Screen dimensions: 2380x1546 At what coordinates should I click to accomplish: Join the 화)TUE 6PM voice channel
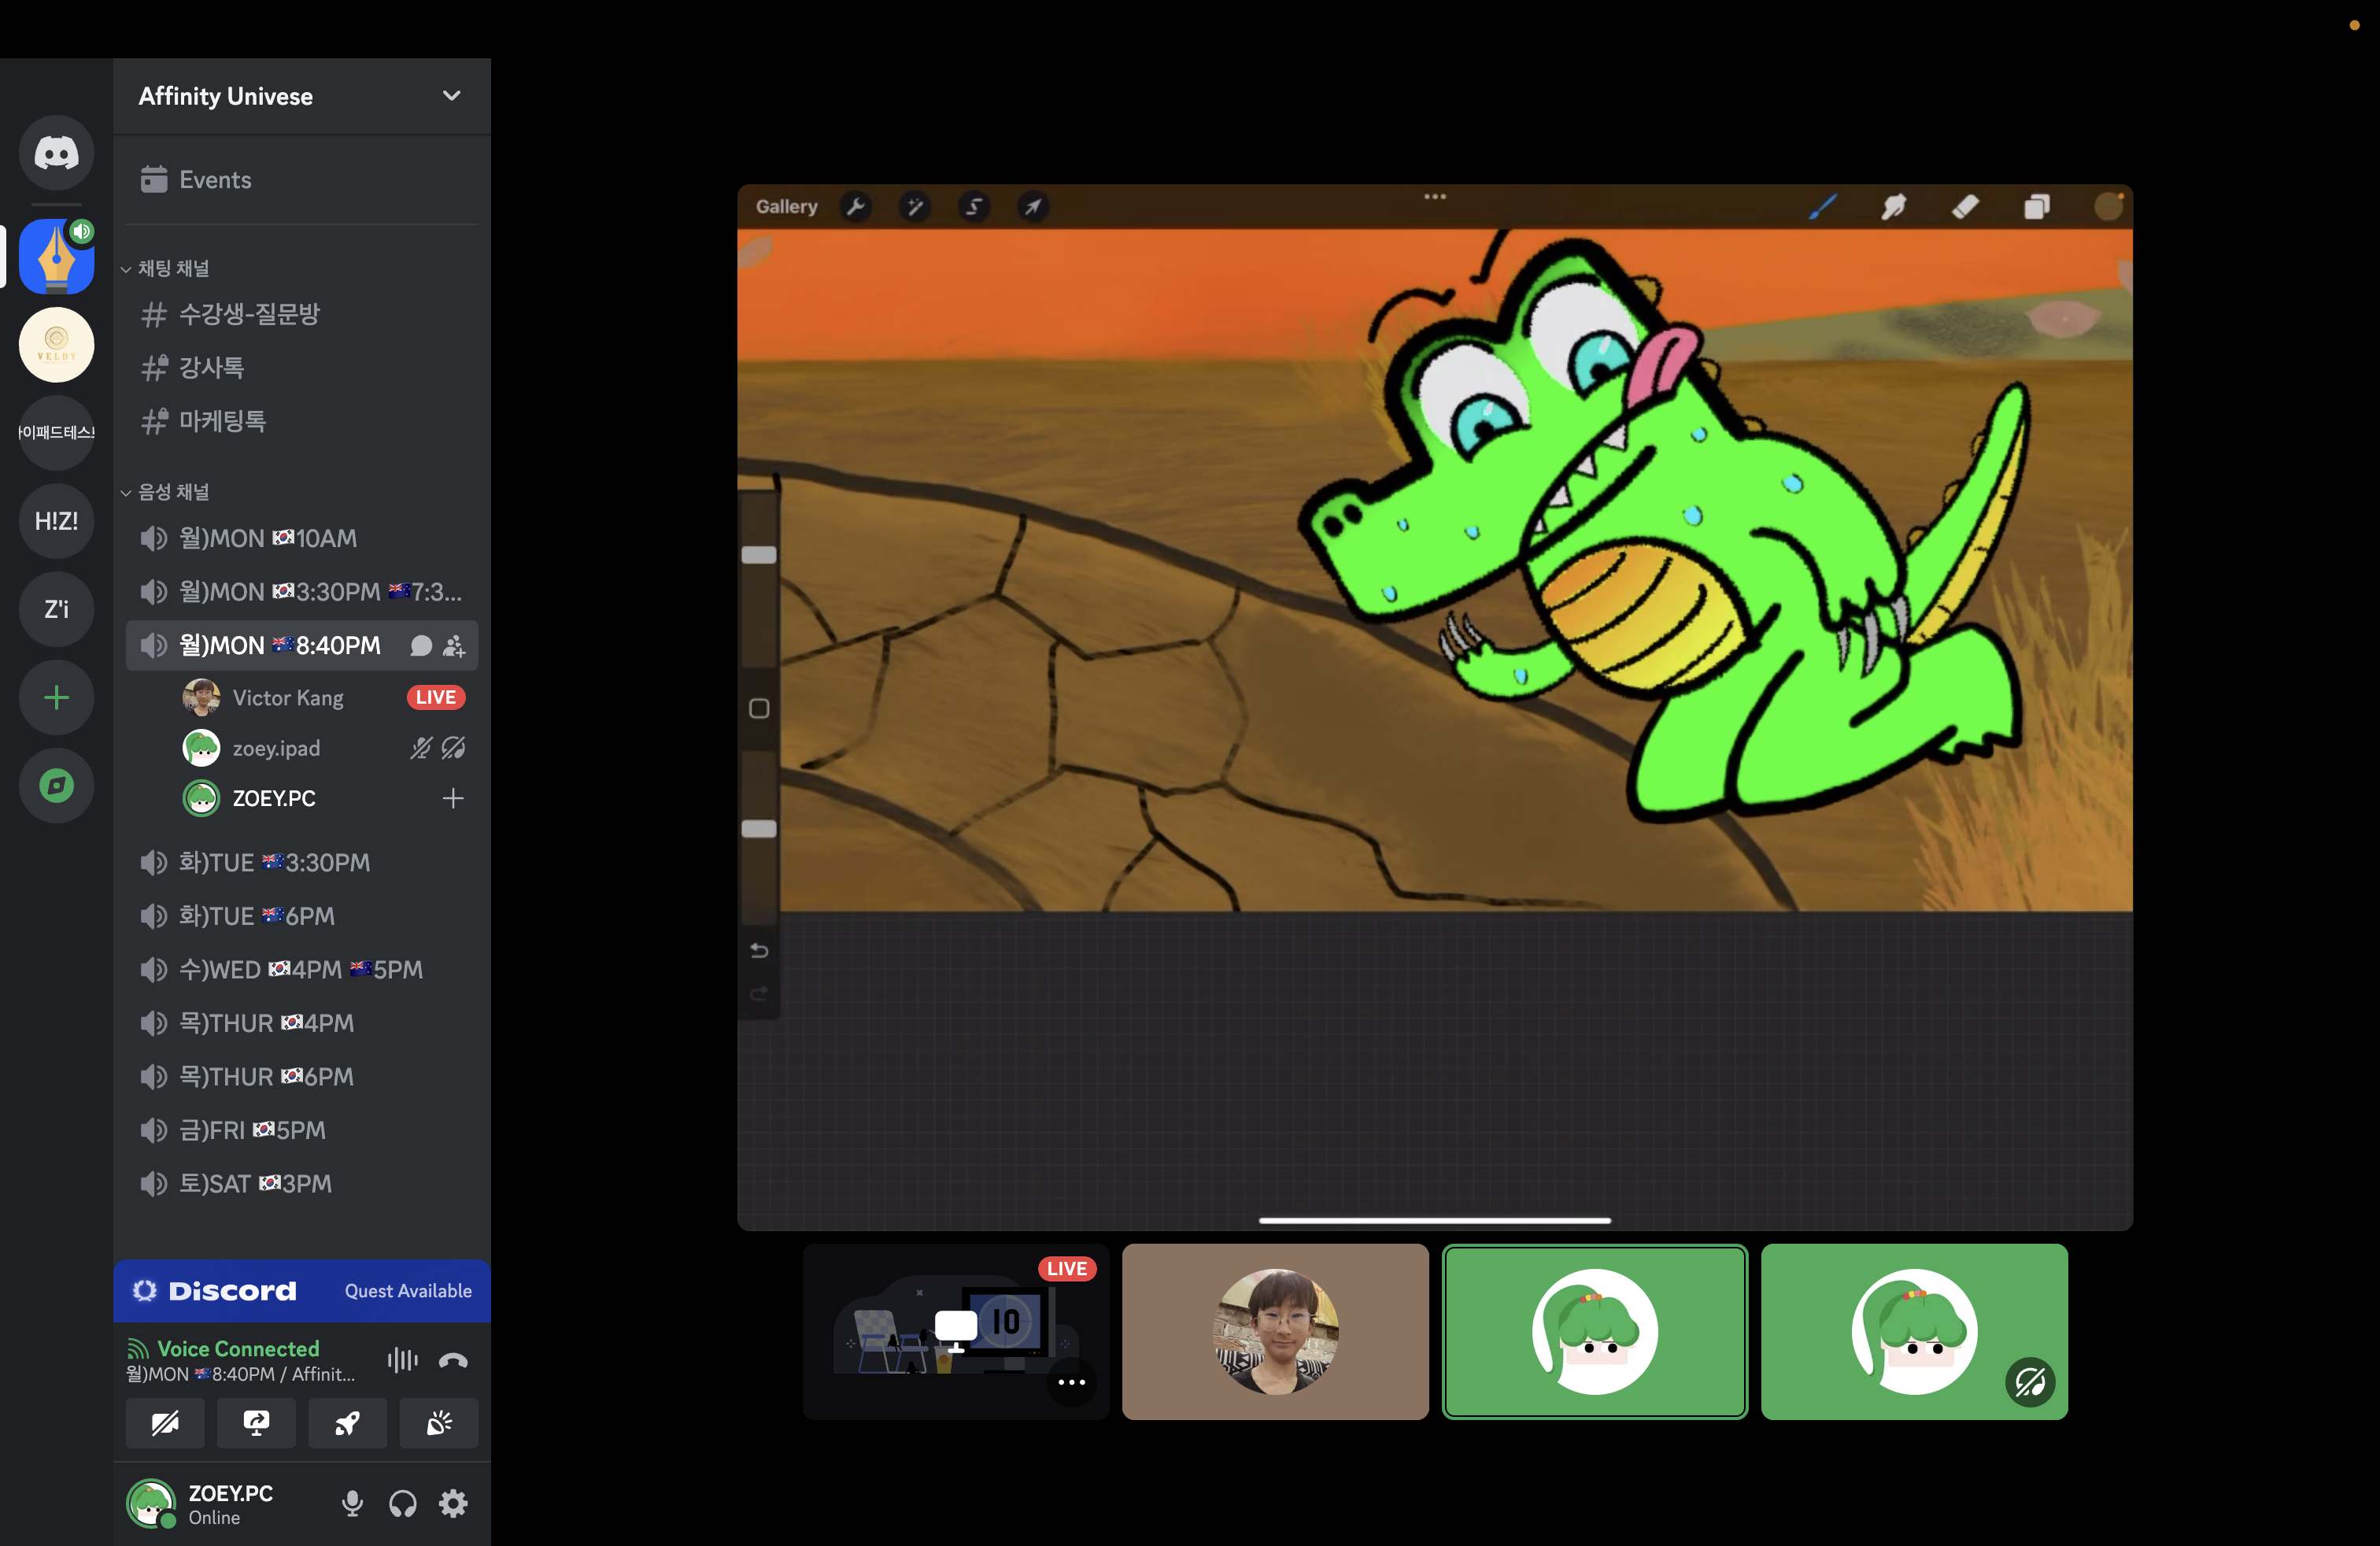(257, 916)
